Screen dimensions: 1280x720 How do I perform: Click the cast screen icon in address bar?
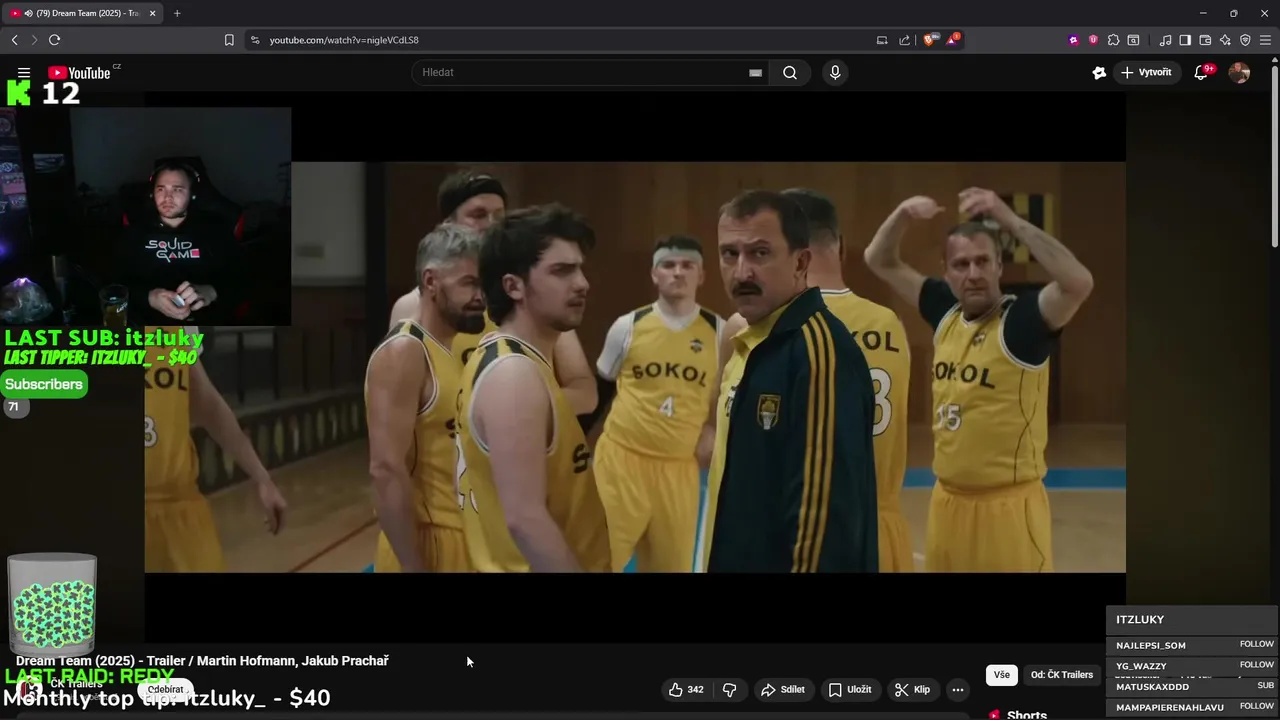[x=882, y=40]
